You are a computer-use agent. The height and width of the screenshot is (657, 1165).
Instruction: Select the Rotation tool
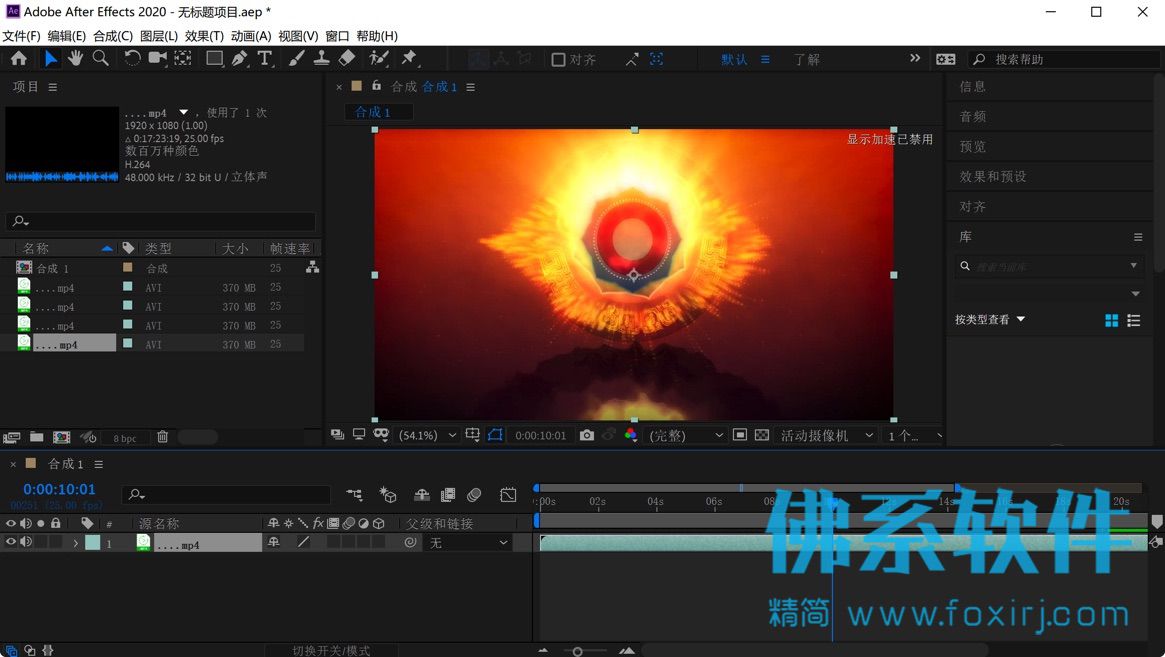132,59
